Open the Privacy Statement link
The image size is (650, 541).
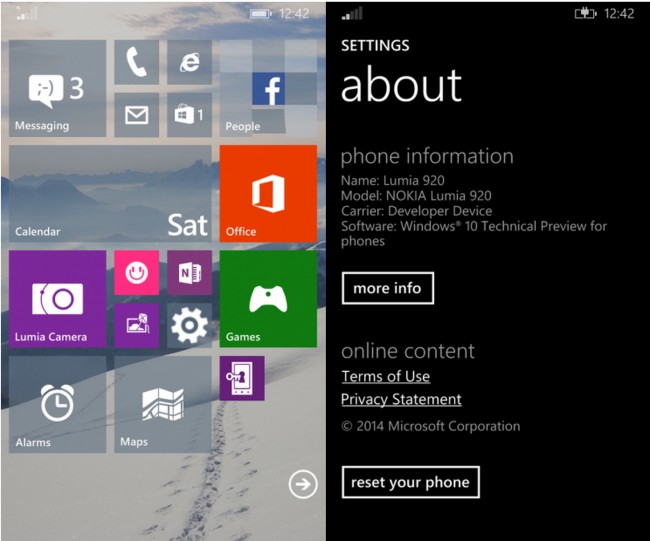pos(401,399)
